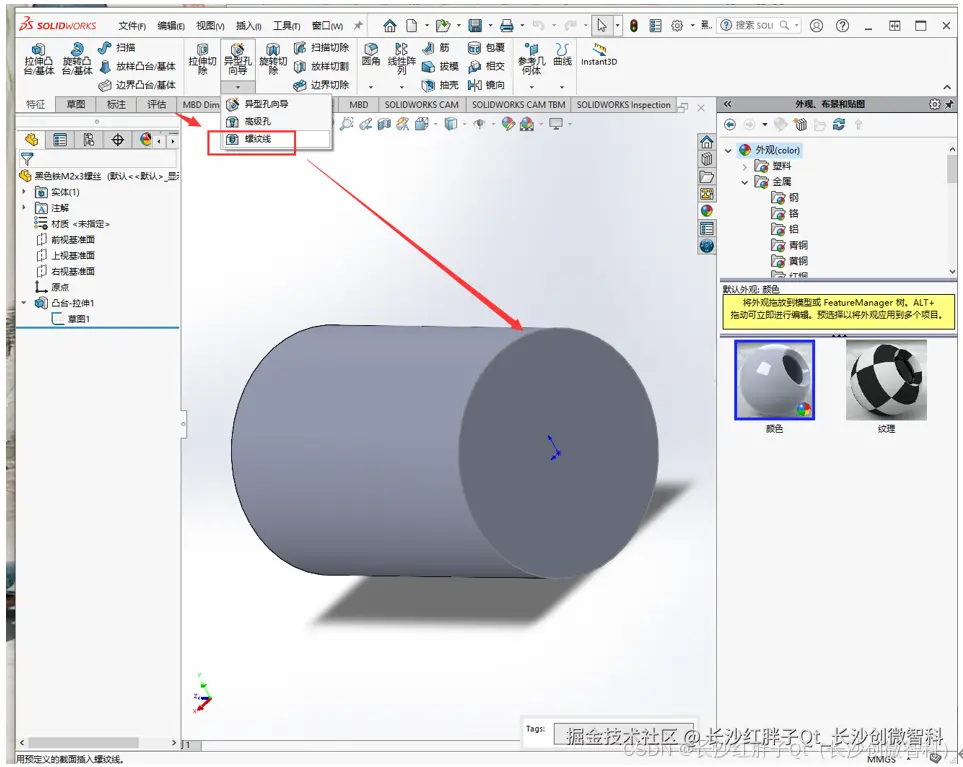Screen dimensions: 963x767
Task: Select the 边界切除 boundary cut tool
Action: pos(321,85)
